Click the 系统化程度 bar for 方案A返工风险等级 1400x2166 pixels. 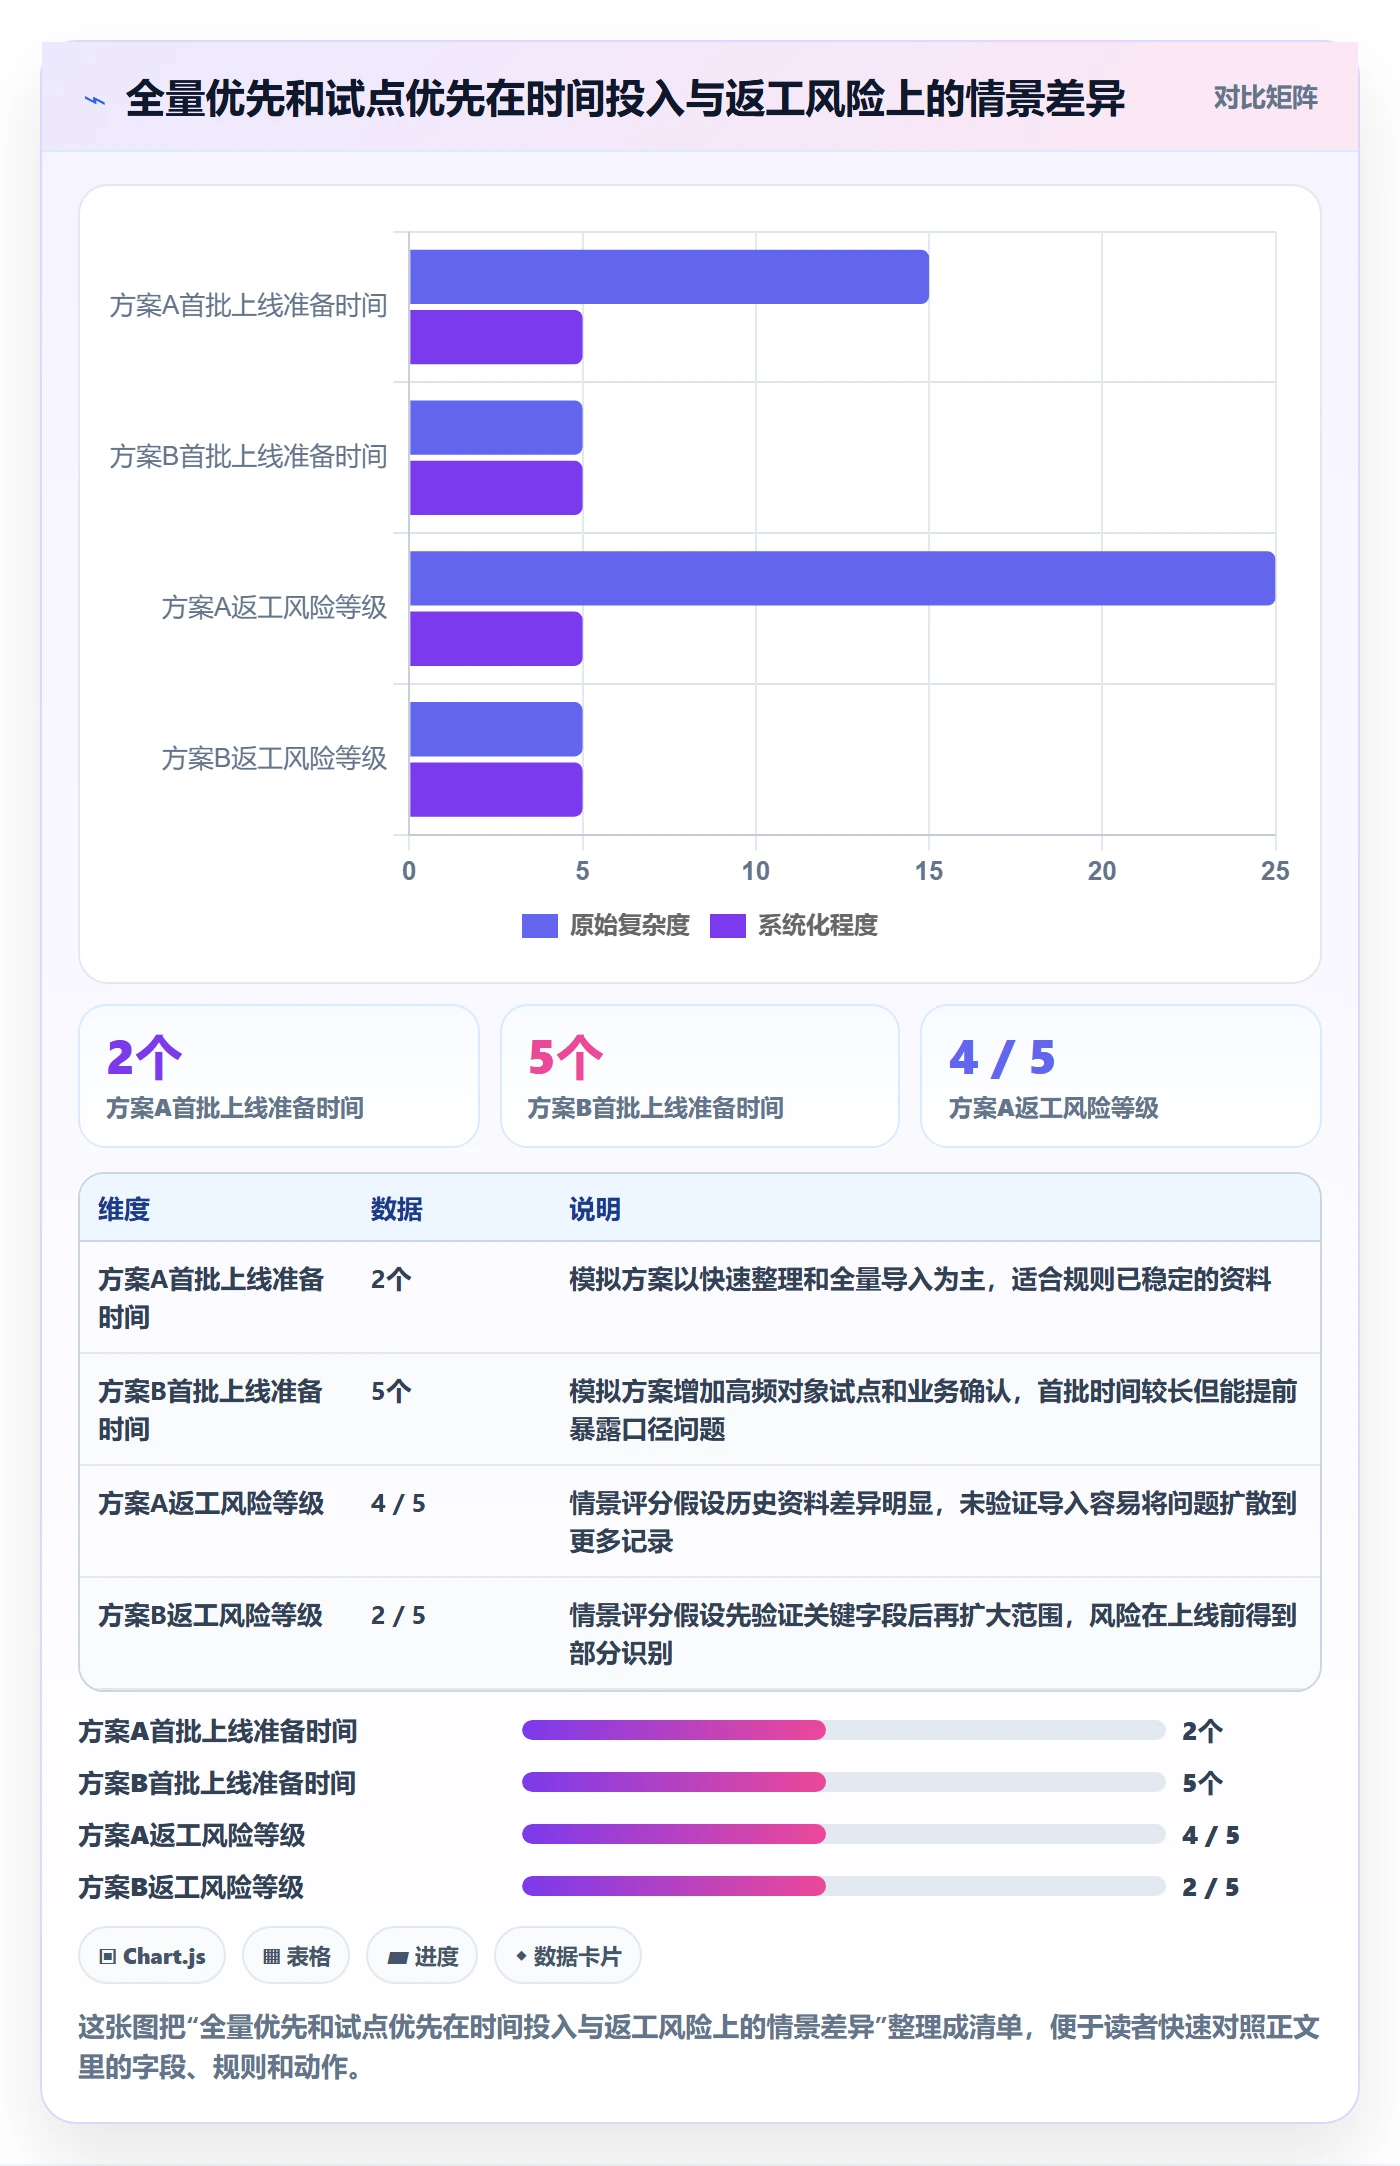496,639
